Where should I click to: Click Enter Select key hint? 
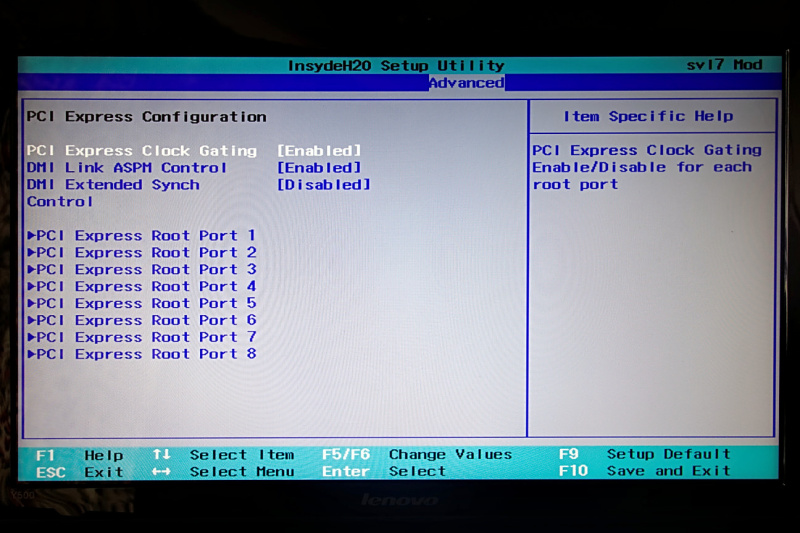pos(384,471)
